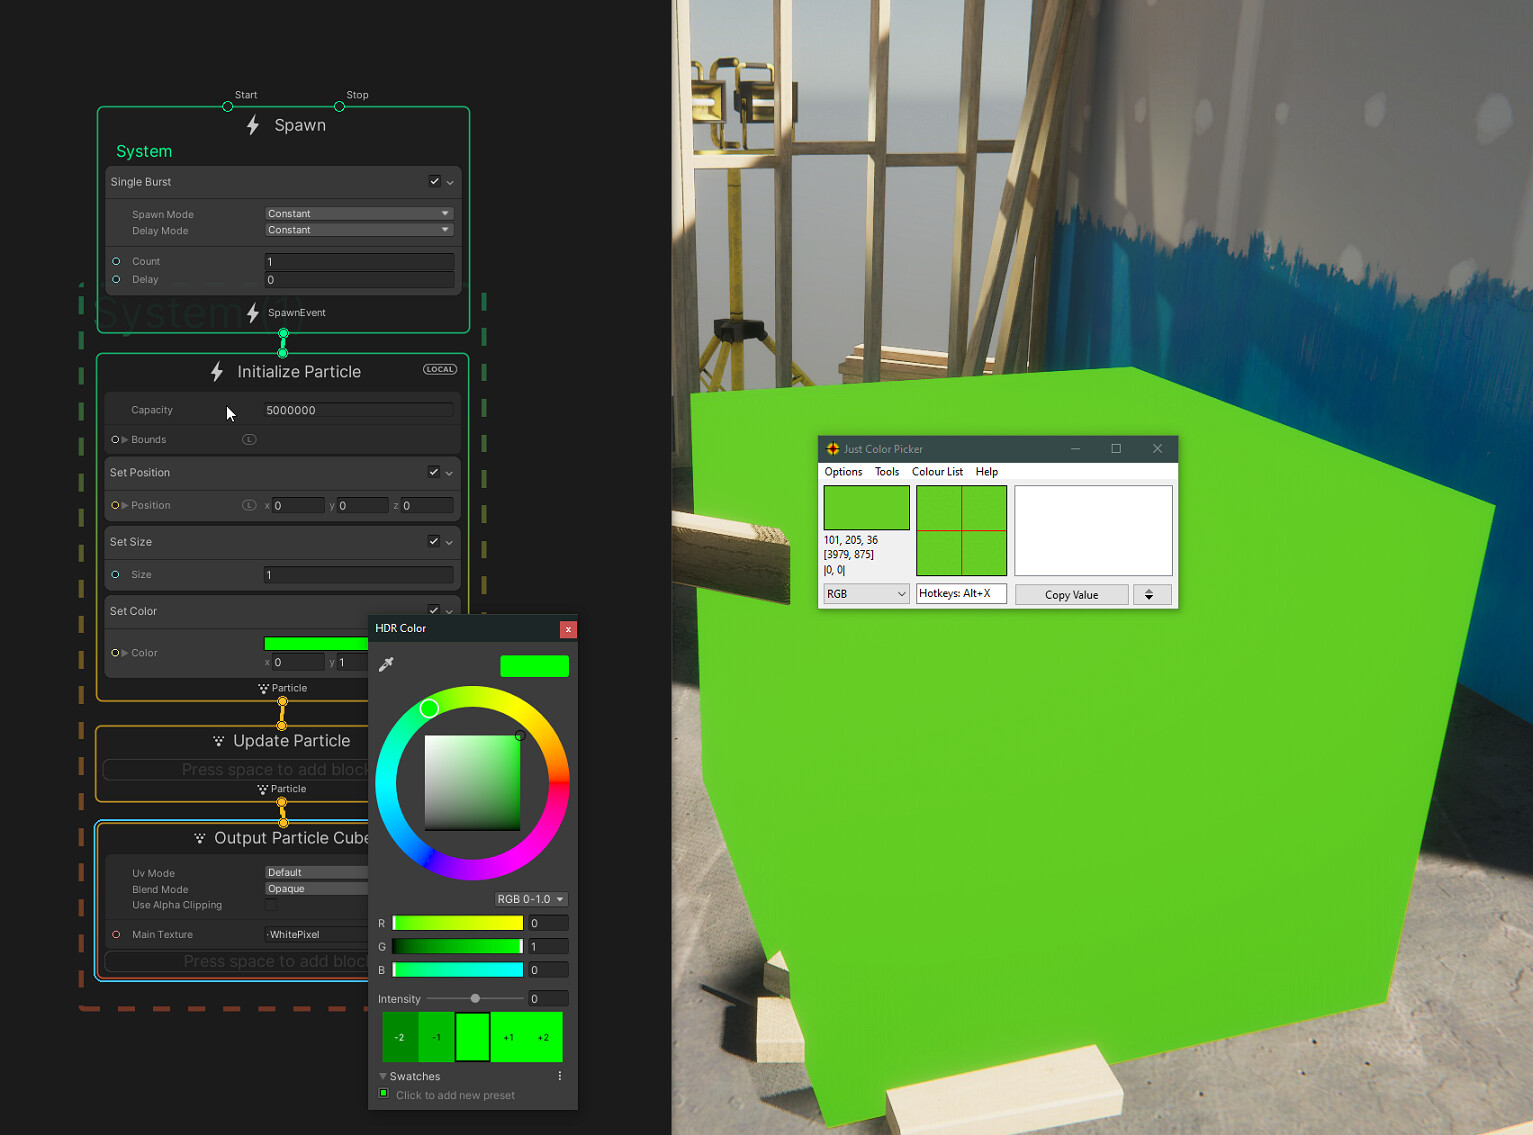This screenshot has width=1533, height=1135.
Task: Click the +1 exposure swatch
Action: tap(509, 1037)
